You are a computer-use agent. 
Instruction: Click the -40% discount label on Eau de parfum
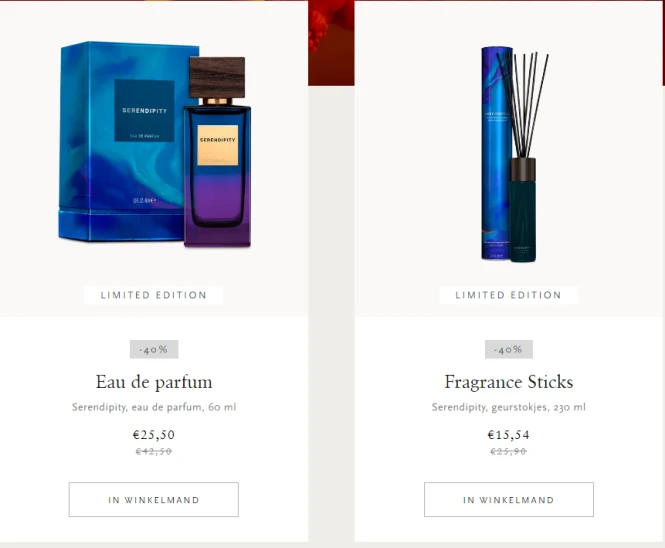tap(154, 349)
